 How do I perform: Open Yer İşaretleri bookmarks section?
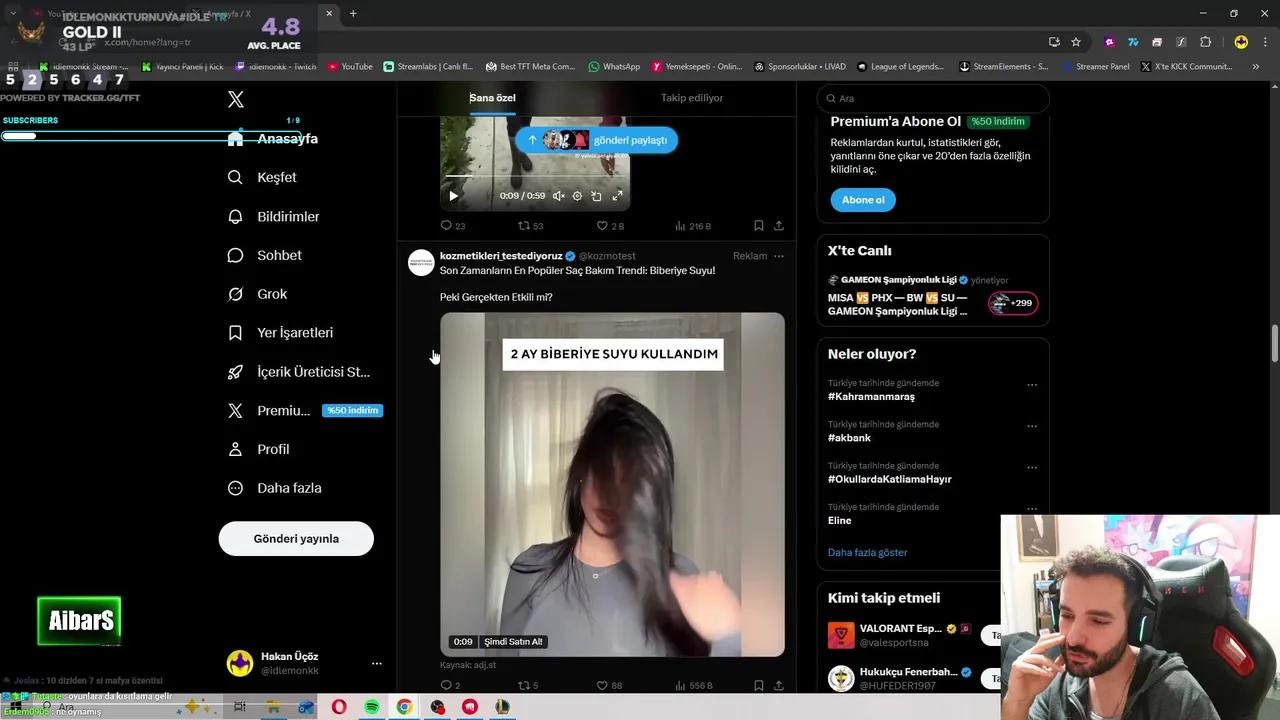(x=235, y=332)
